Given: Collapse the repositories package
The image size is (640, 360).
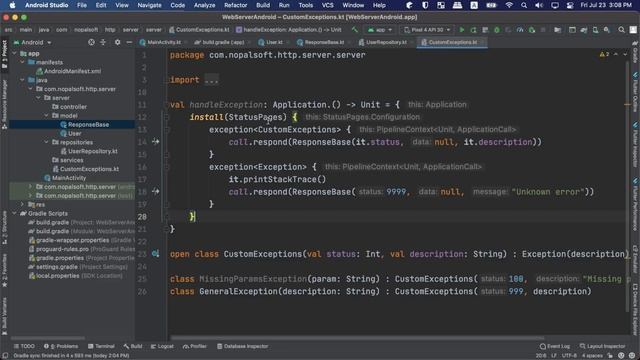Looking at the screenshot, I should click(46, 142).
